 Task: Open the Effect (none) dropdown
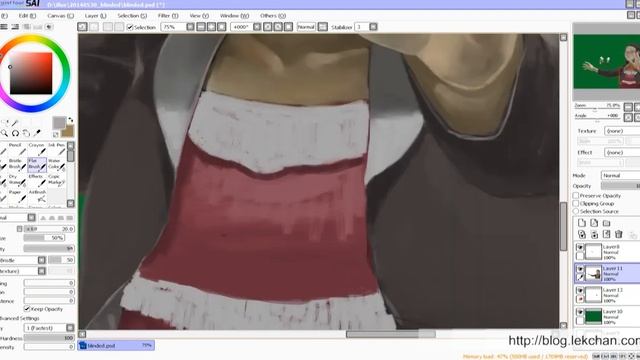click(x=622, y=152)
